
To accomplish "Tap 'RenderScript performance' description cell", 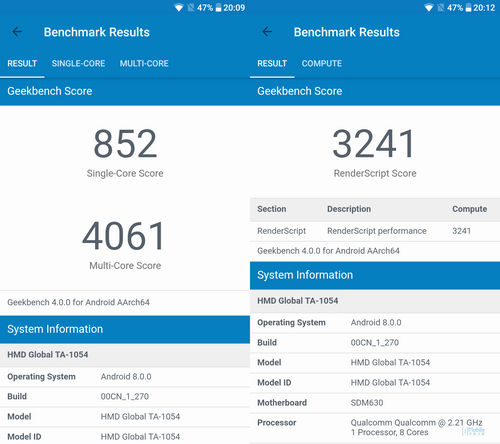I will click(x=377, y=231).
